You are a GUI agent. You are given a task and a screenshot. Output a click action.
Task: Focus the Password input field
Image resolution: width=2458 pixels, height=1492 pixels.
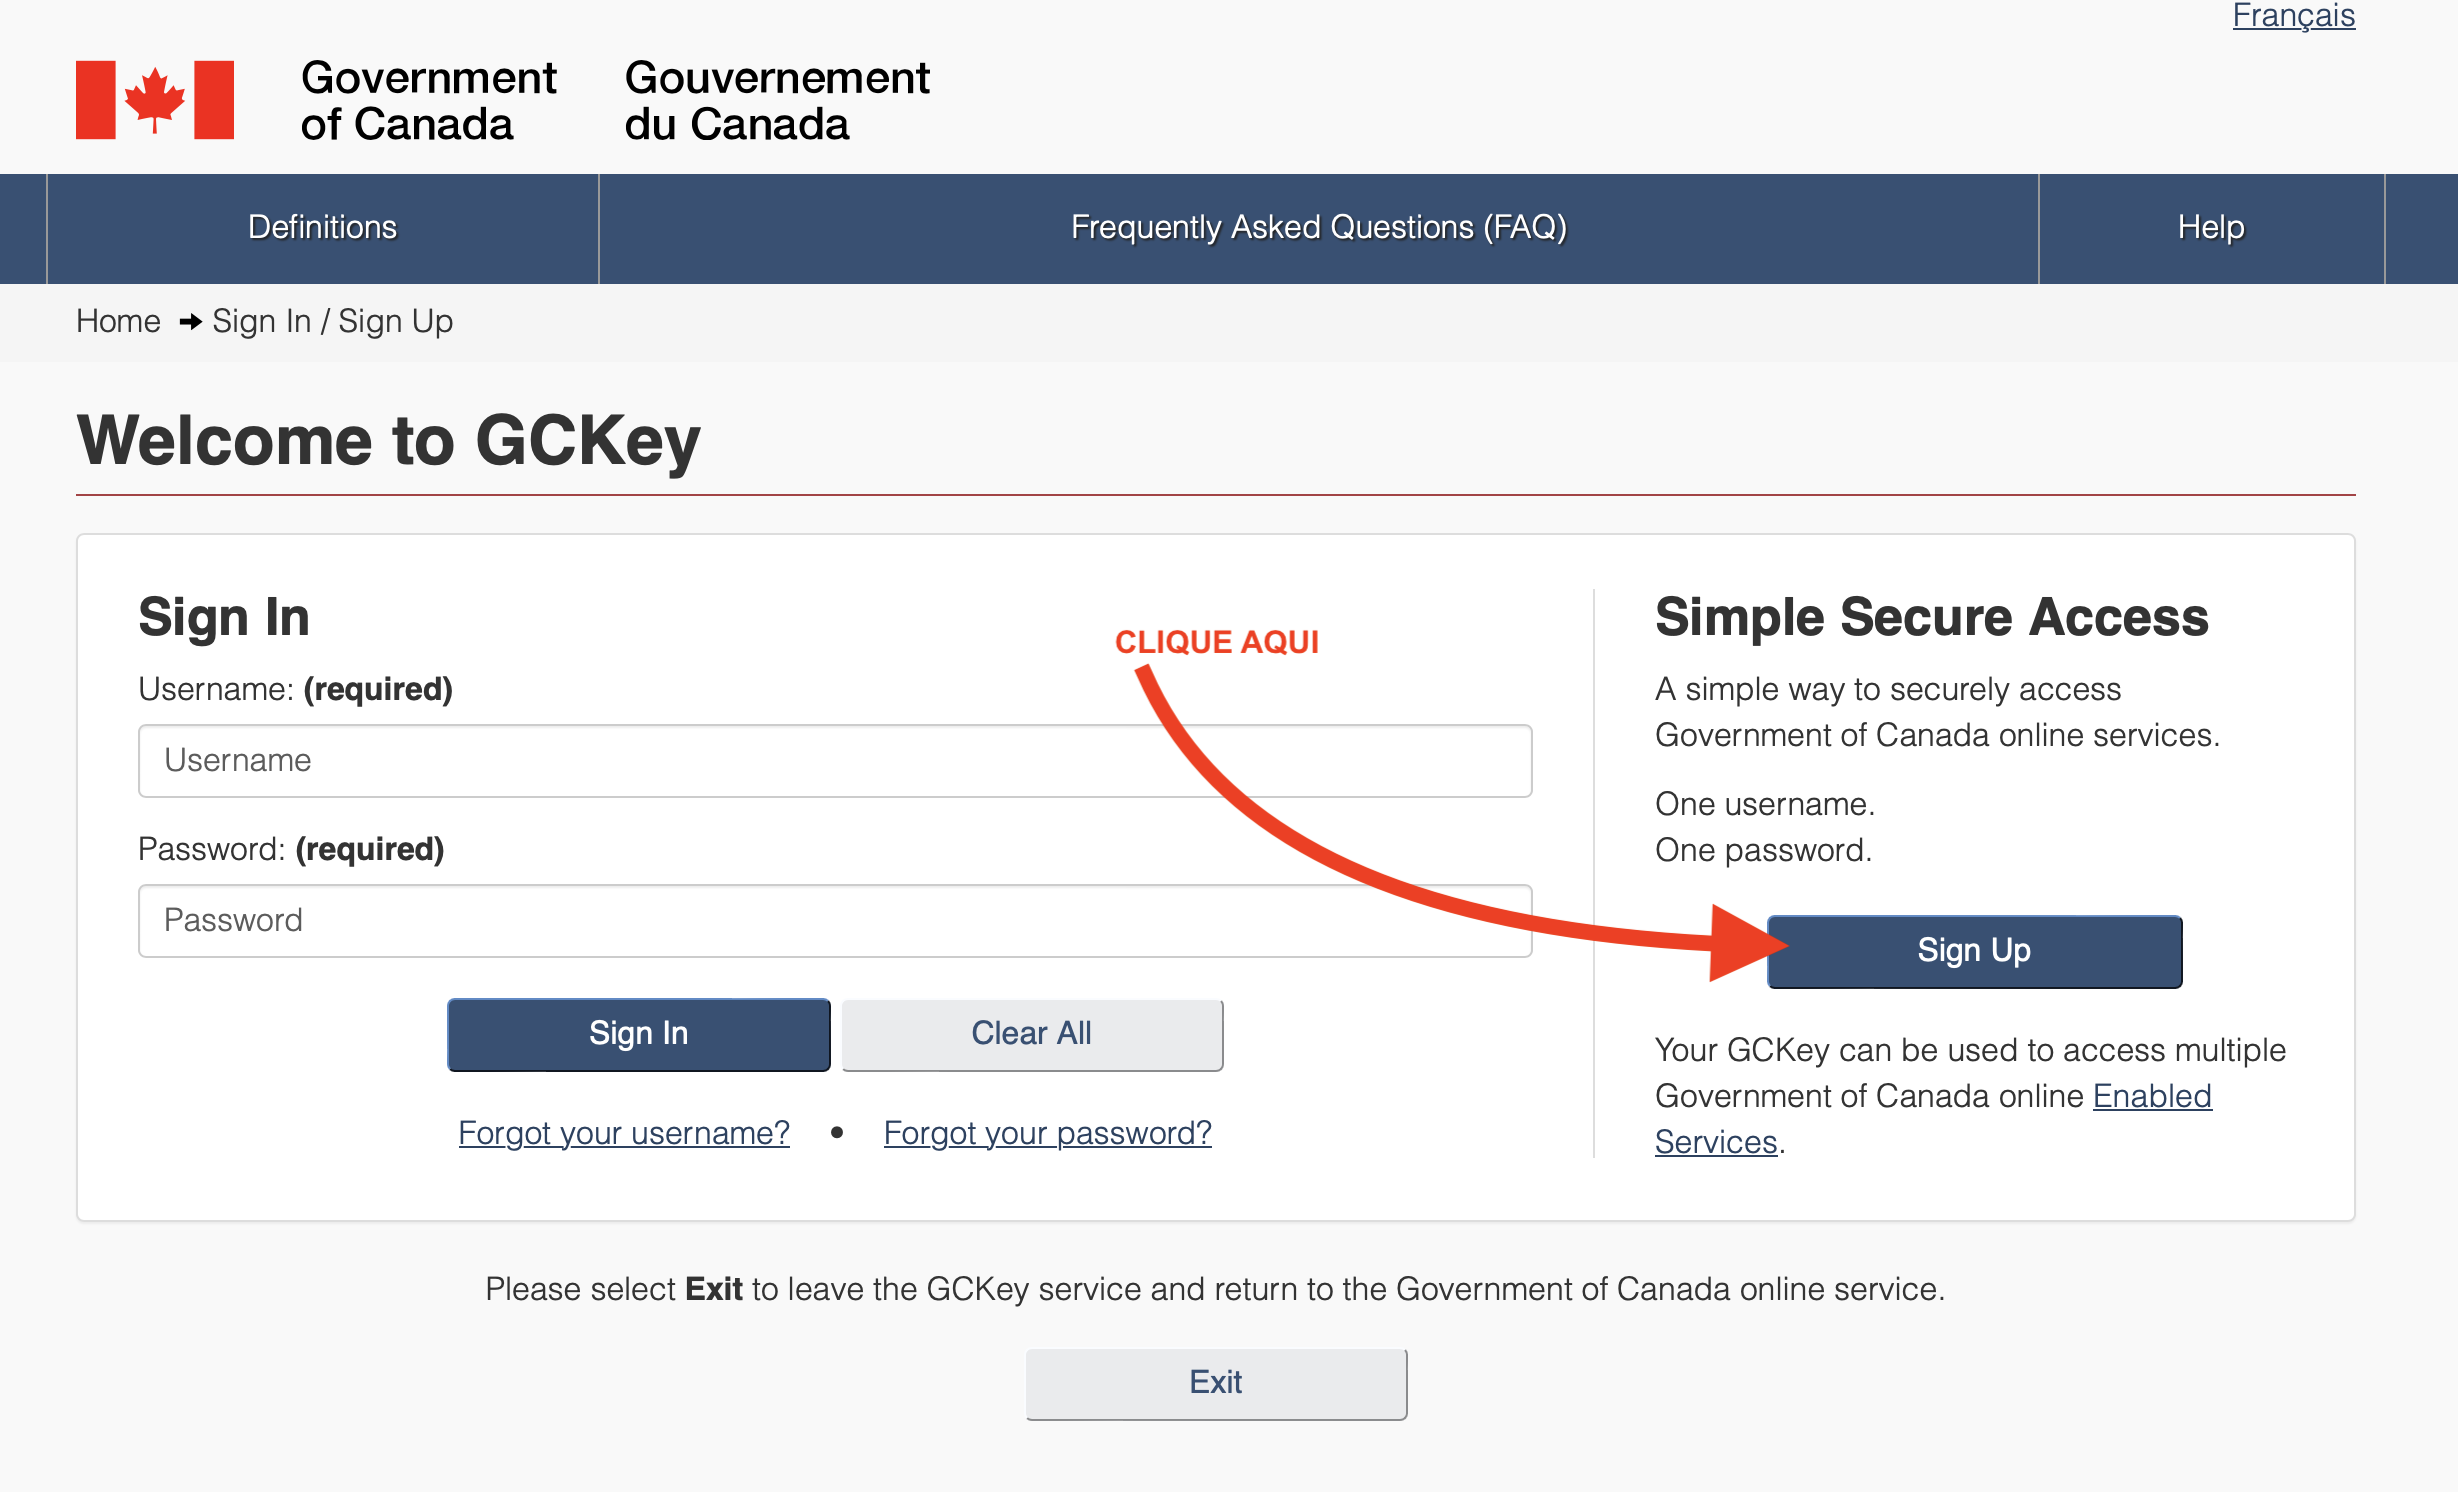tap(835, 920)
